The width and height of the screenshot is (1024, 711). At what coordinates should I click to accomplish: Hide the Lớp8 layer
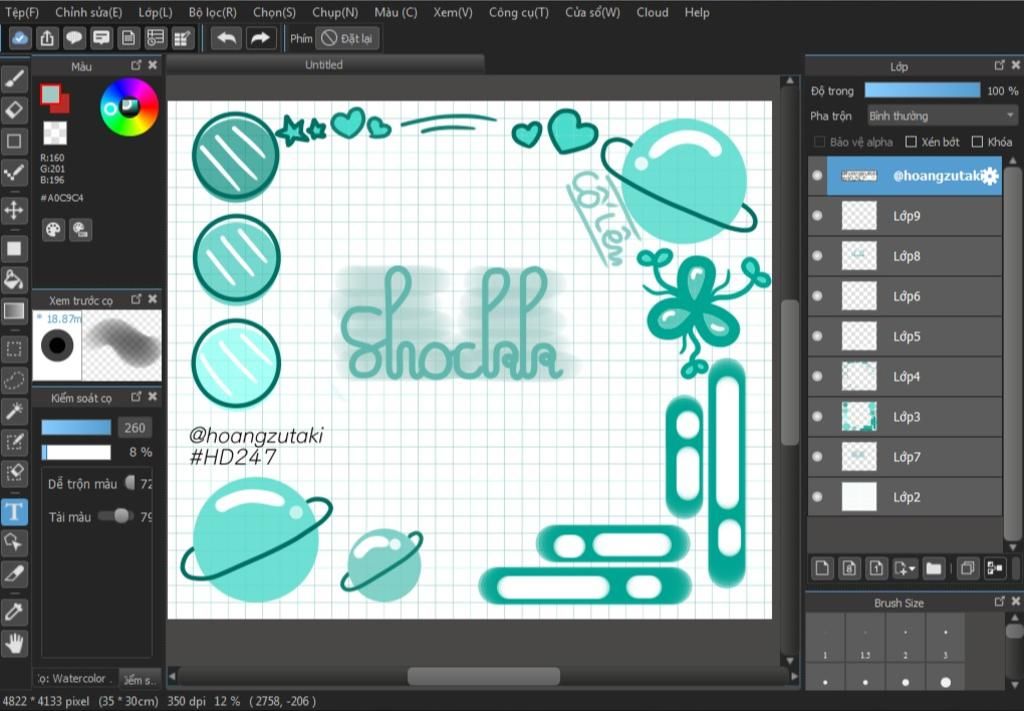tap(817, 256)
